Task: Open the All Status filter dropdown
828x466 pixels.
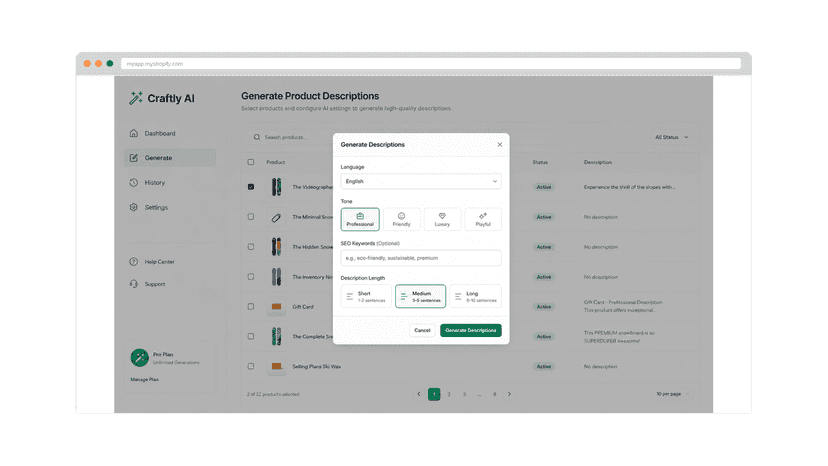Action: (672, 137)
